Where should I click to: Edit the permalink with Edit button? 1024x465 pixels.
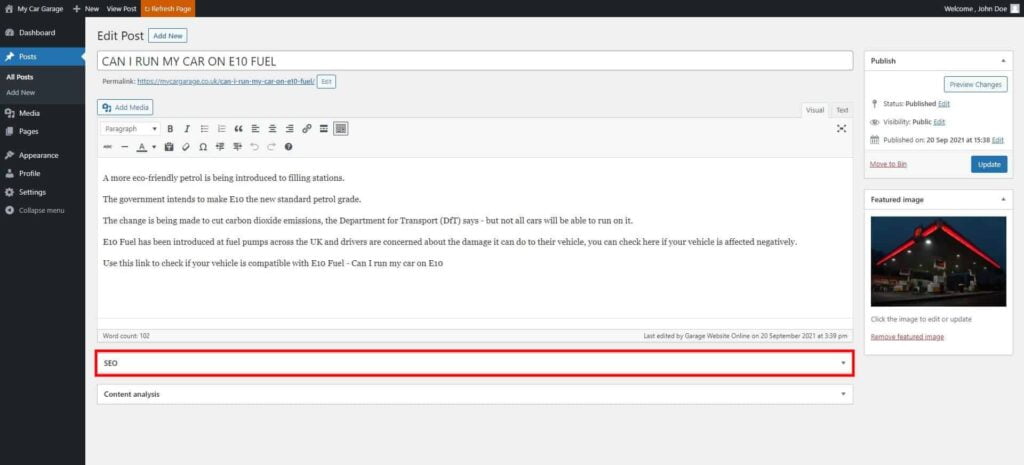[x=327, y=82]
